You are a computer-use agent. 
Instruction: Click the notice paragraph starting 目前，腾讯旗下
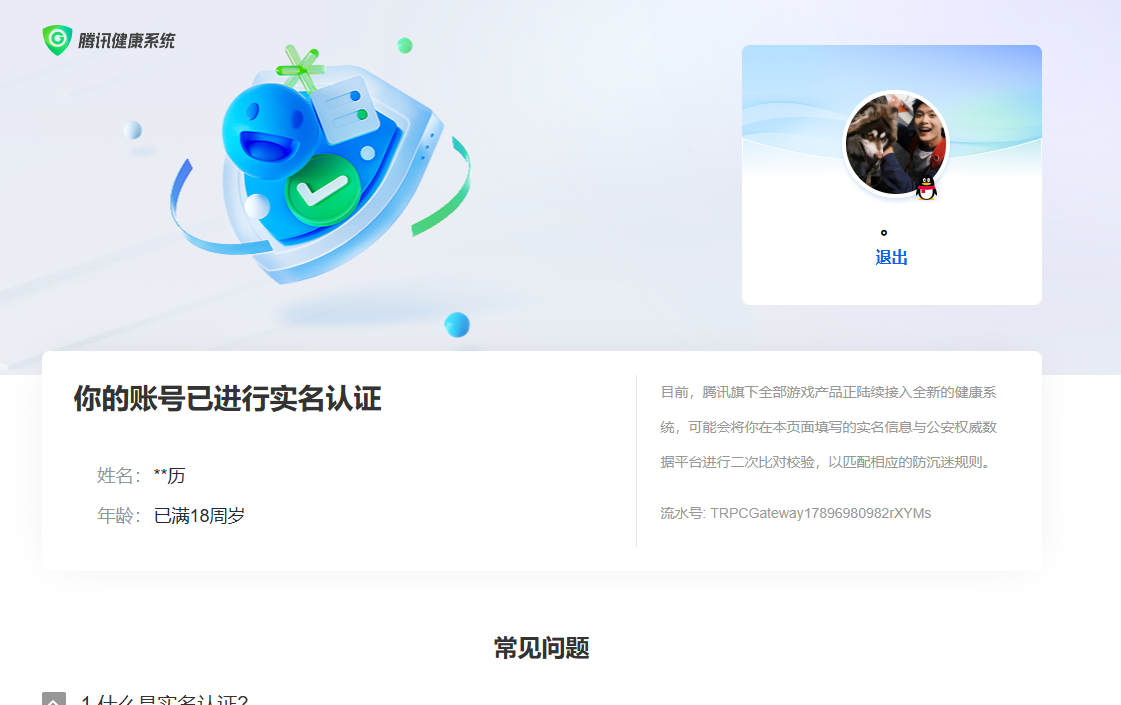click(829, 427)
